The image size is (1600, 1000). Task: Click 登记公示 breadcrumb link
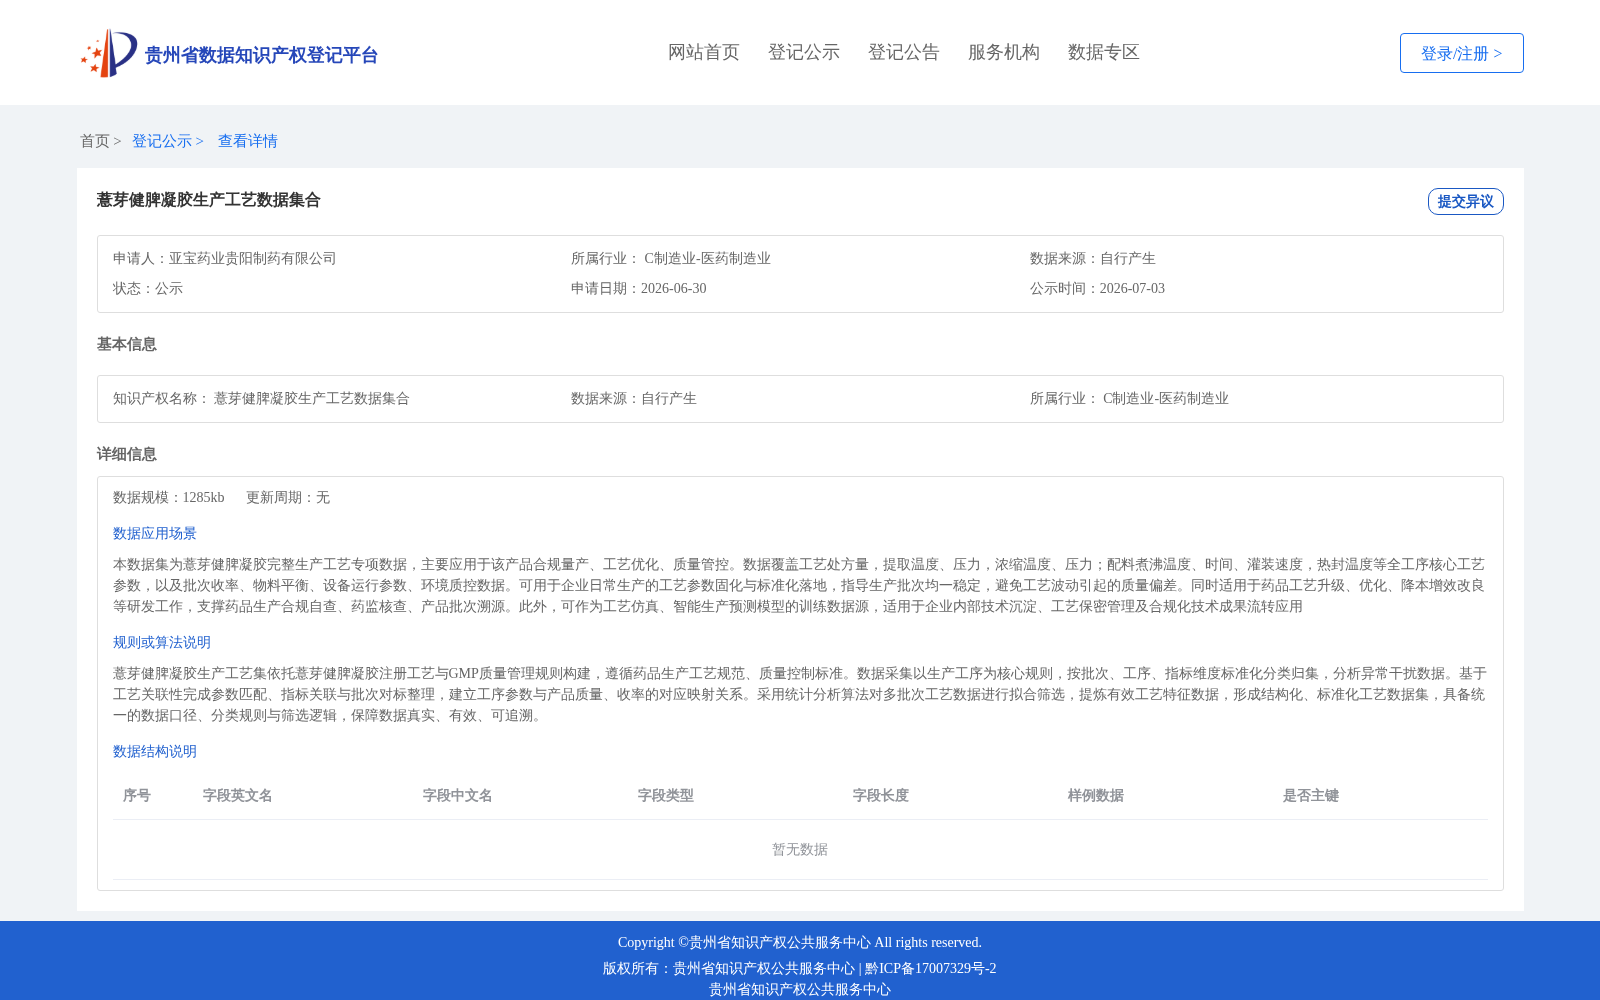coord(162,141)
